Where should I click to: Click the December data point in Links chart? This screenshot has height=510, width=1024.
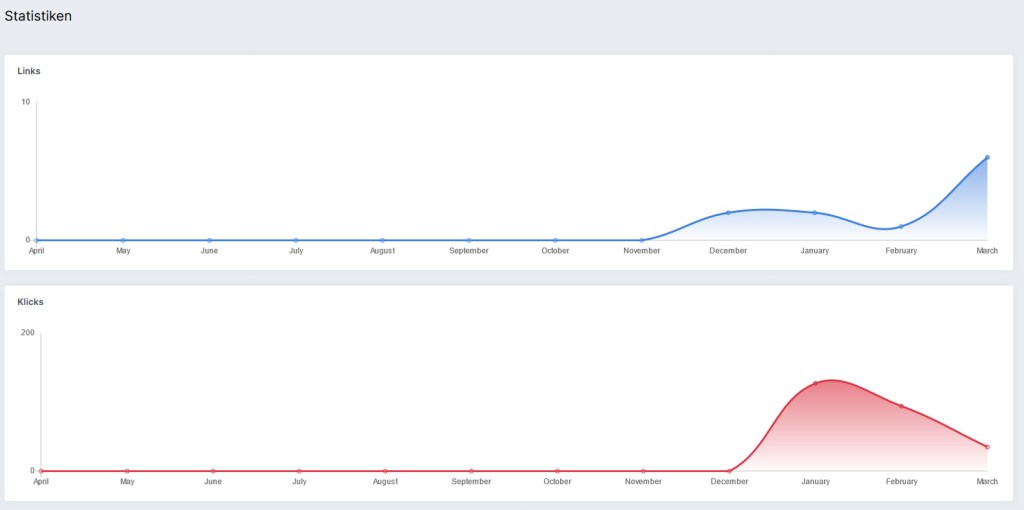pyautogui.click(x=728, y=213)
